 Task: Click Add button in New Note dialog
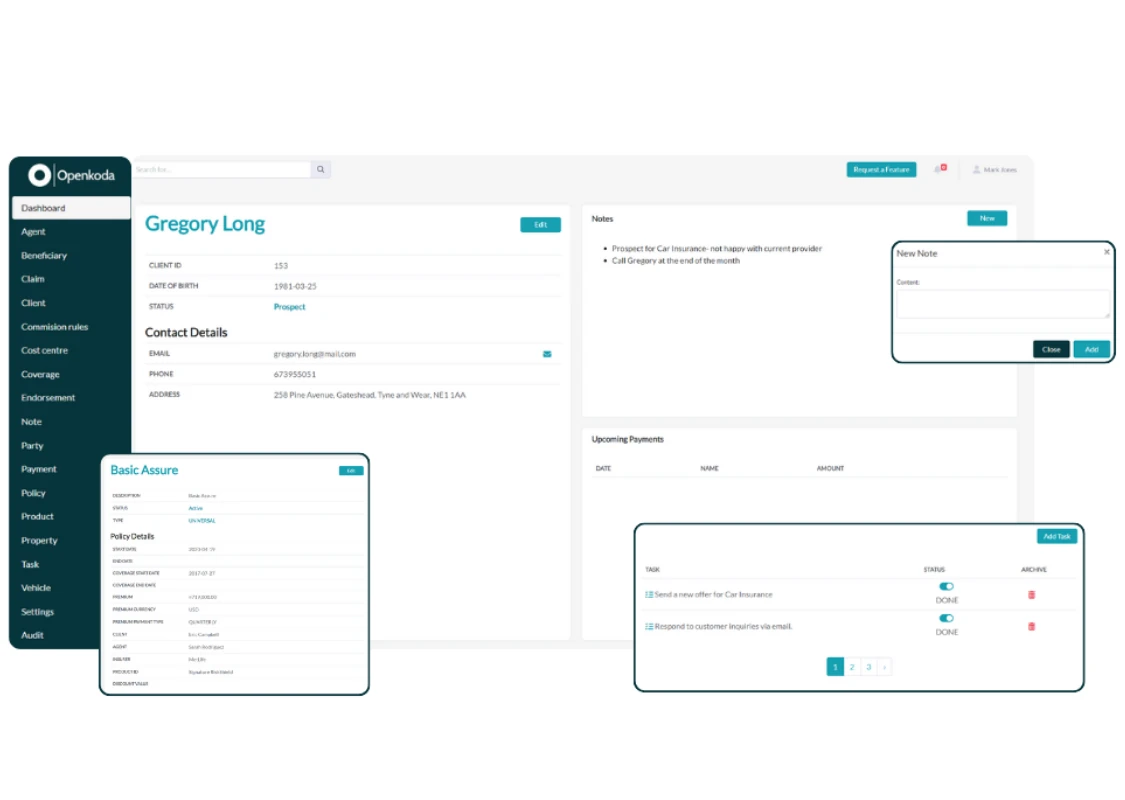coord(1091,349)
